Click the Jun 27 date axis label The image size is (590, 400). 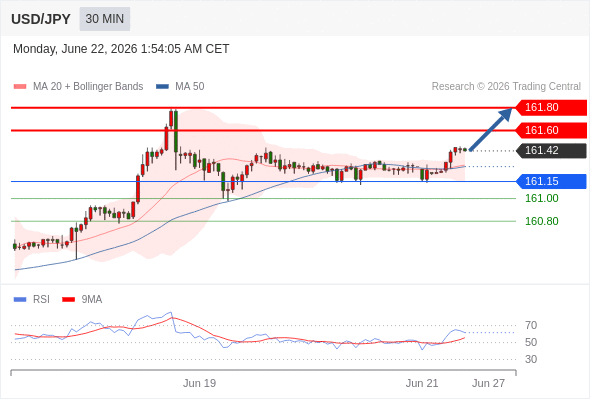[488, 383]
